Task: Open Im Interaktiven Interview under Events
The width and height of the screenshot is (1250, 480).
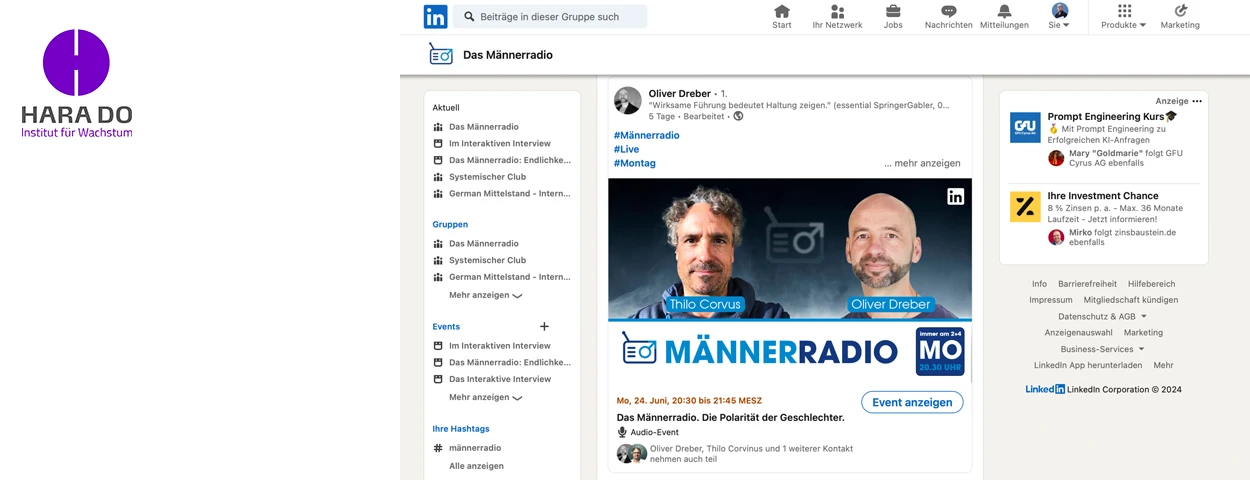Action: pos(500,345)
